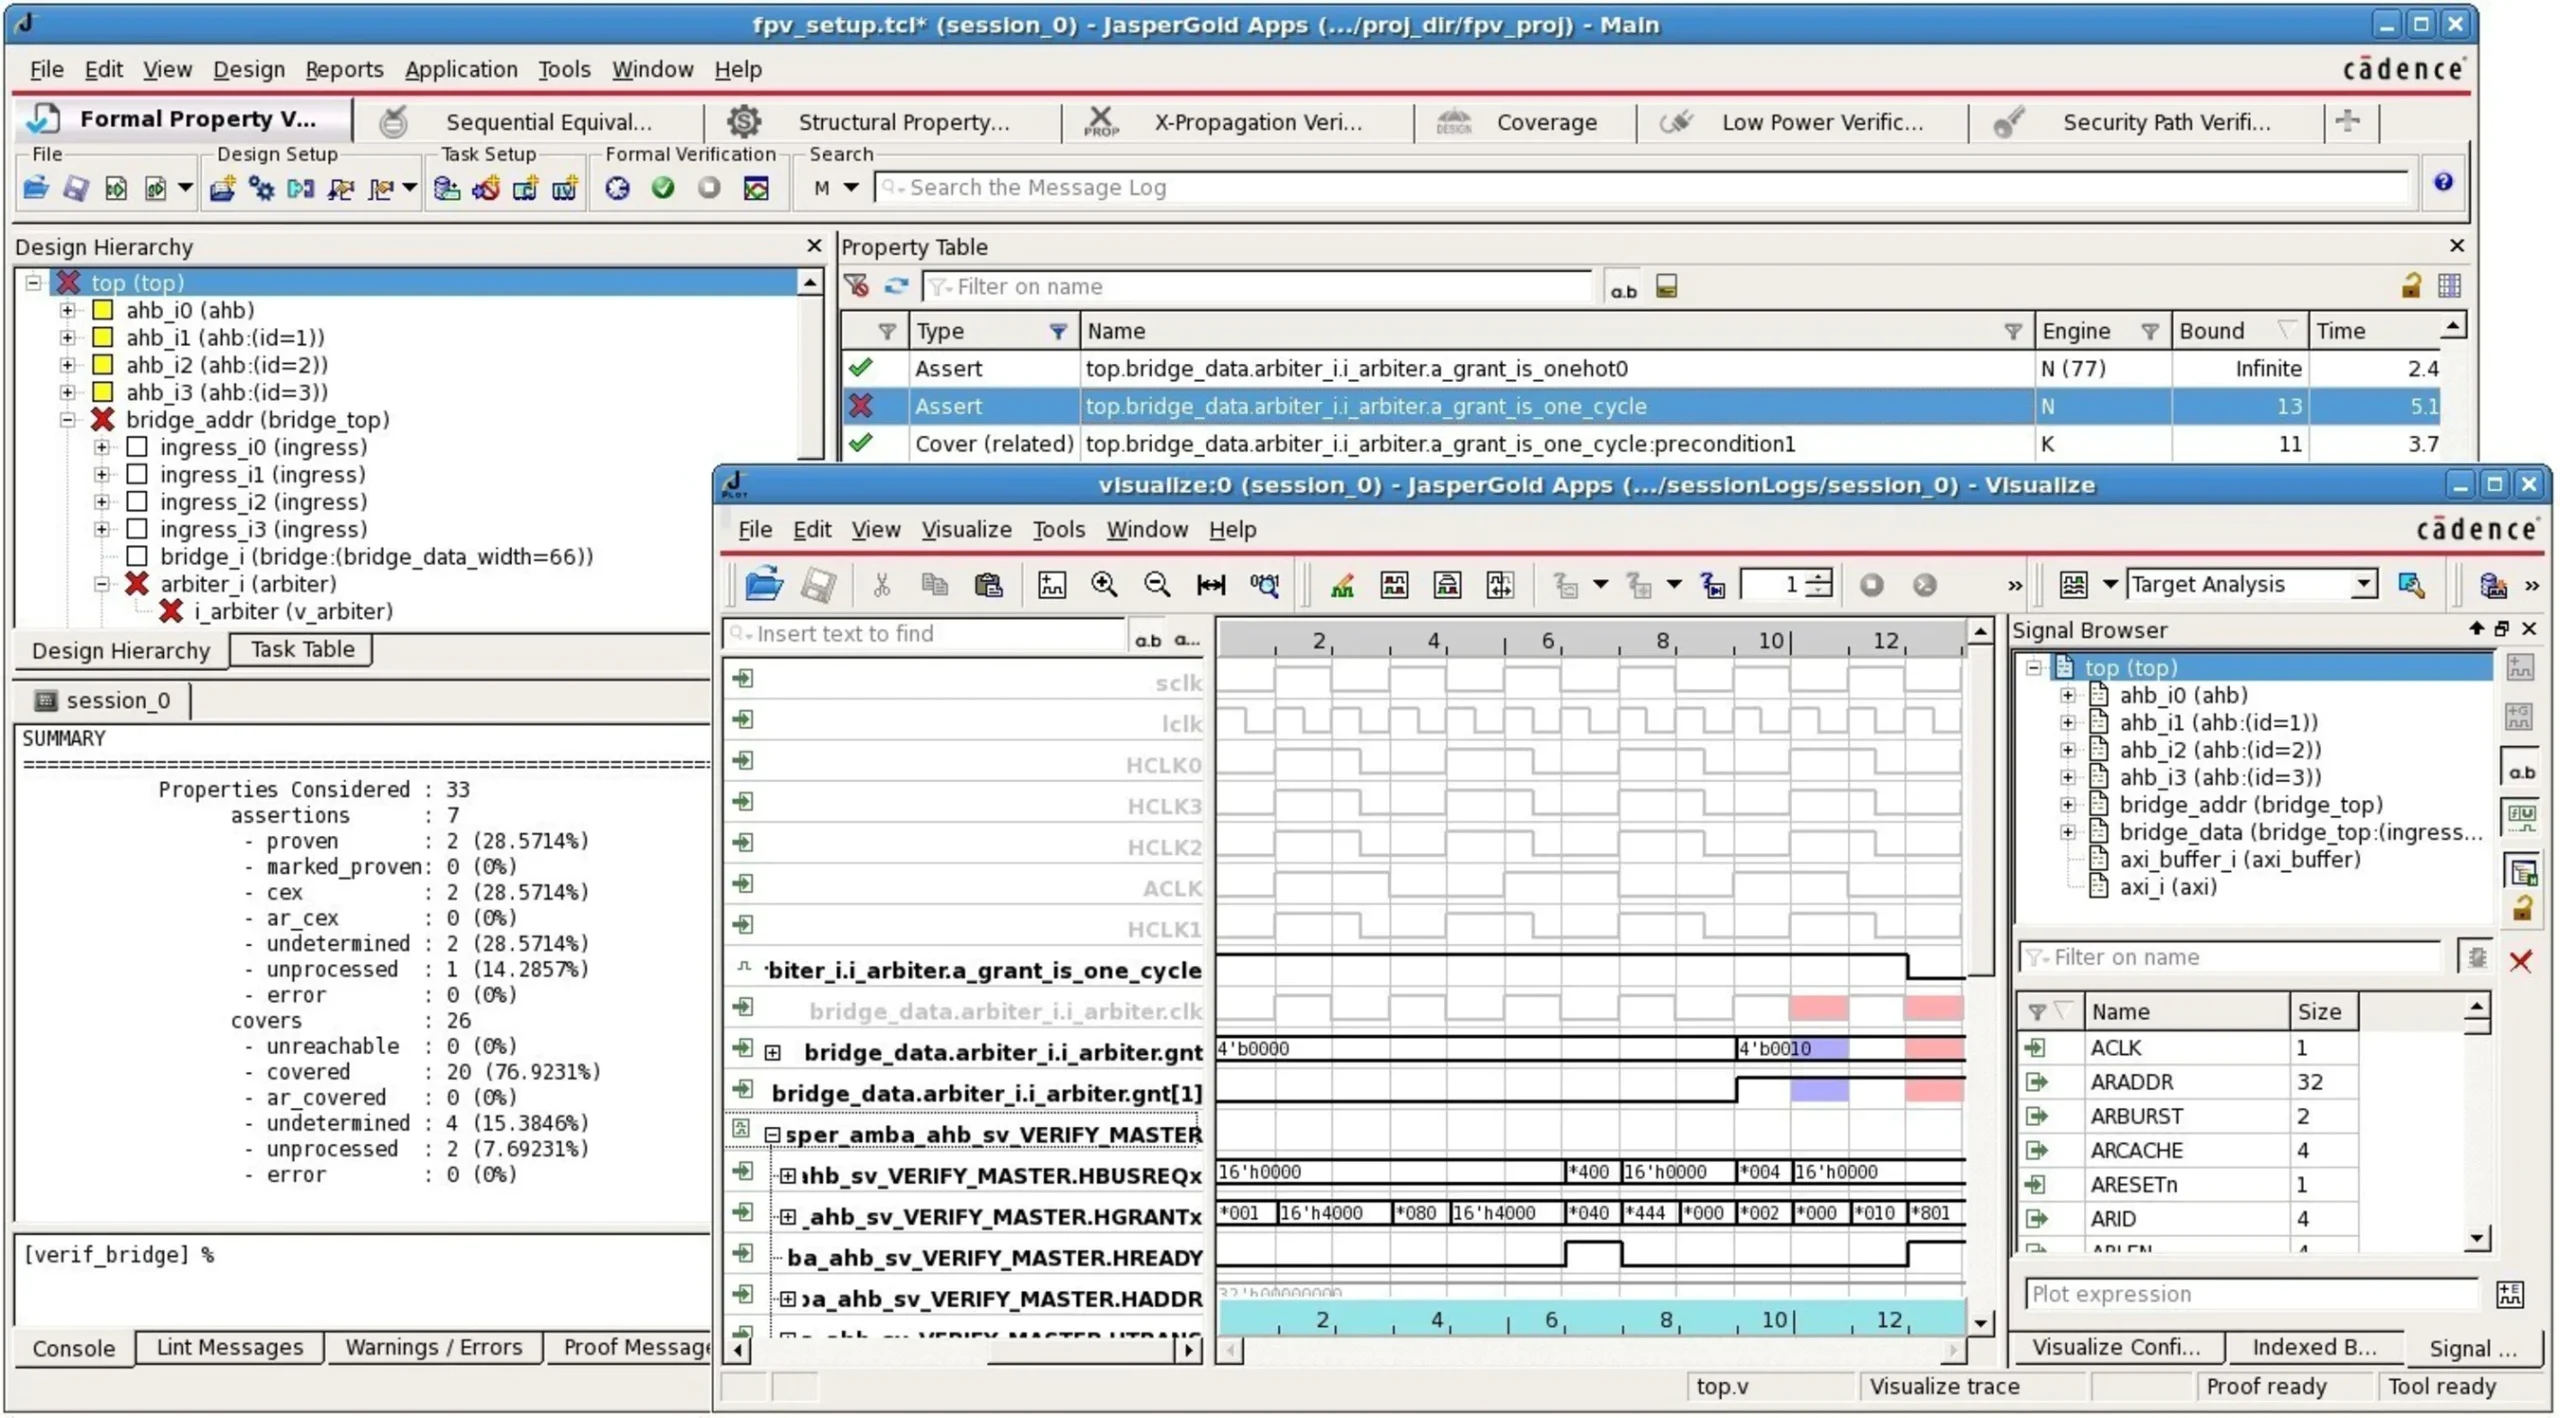2560x1418 pixels.
Task: Click the gray stop icon in Formal Verification toolbar
Action: pos(709,188)
